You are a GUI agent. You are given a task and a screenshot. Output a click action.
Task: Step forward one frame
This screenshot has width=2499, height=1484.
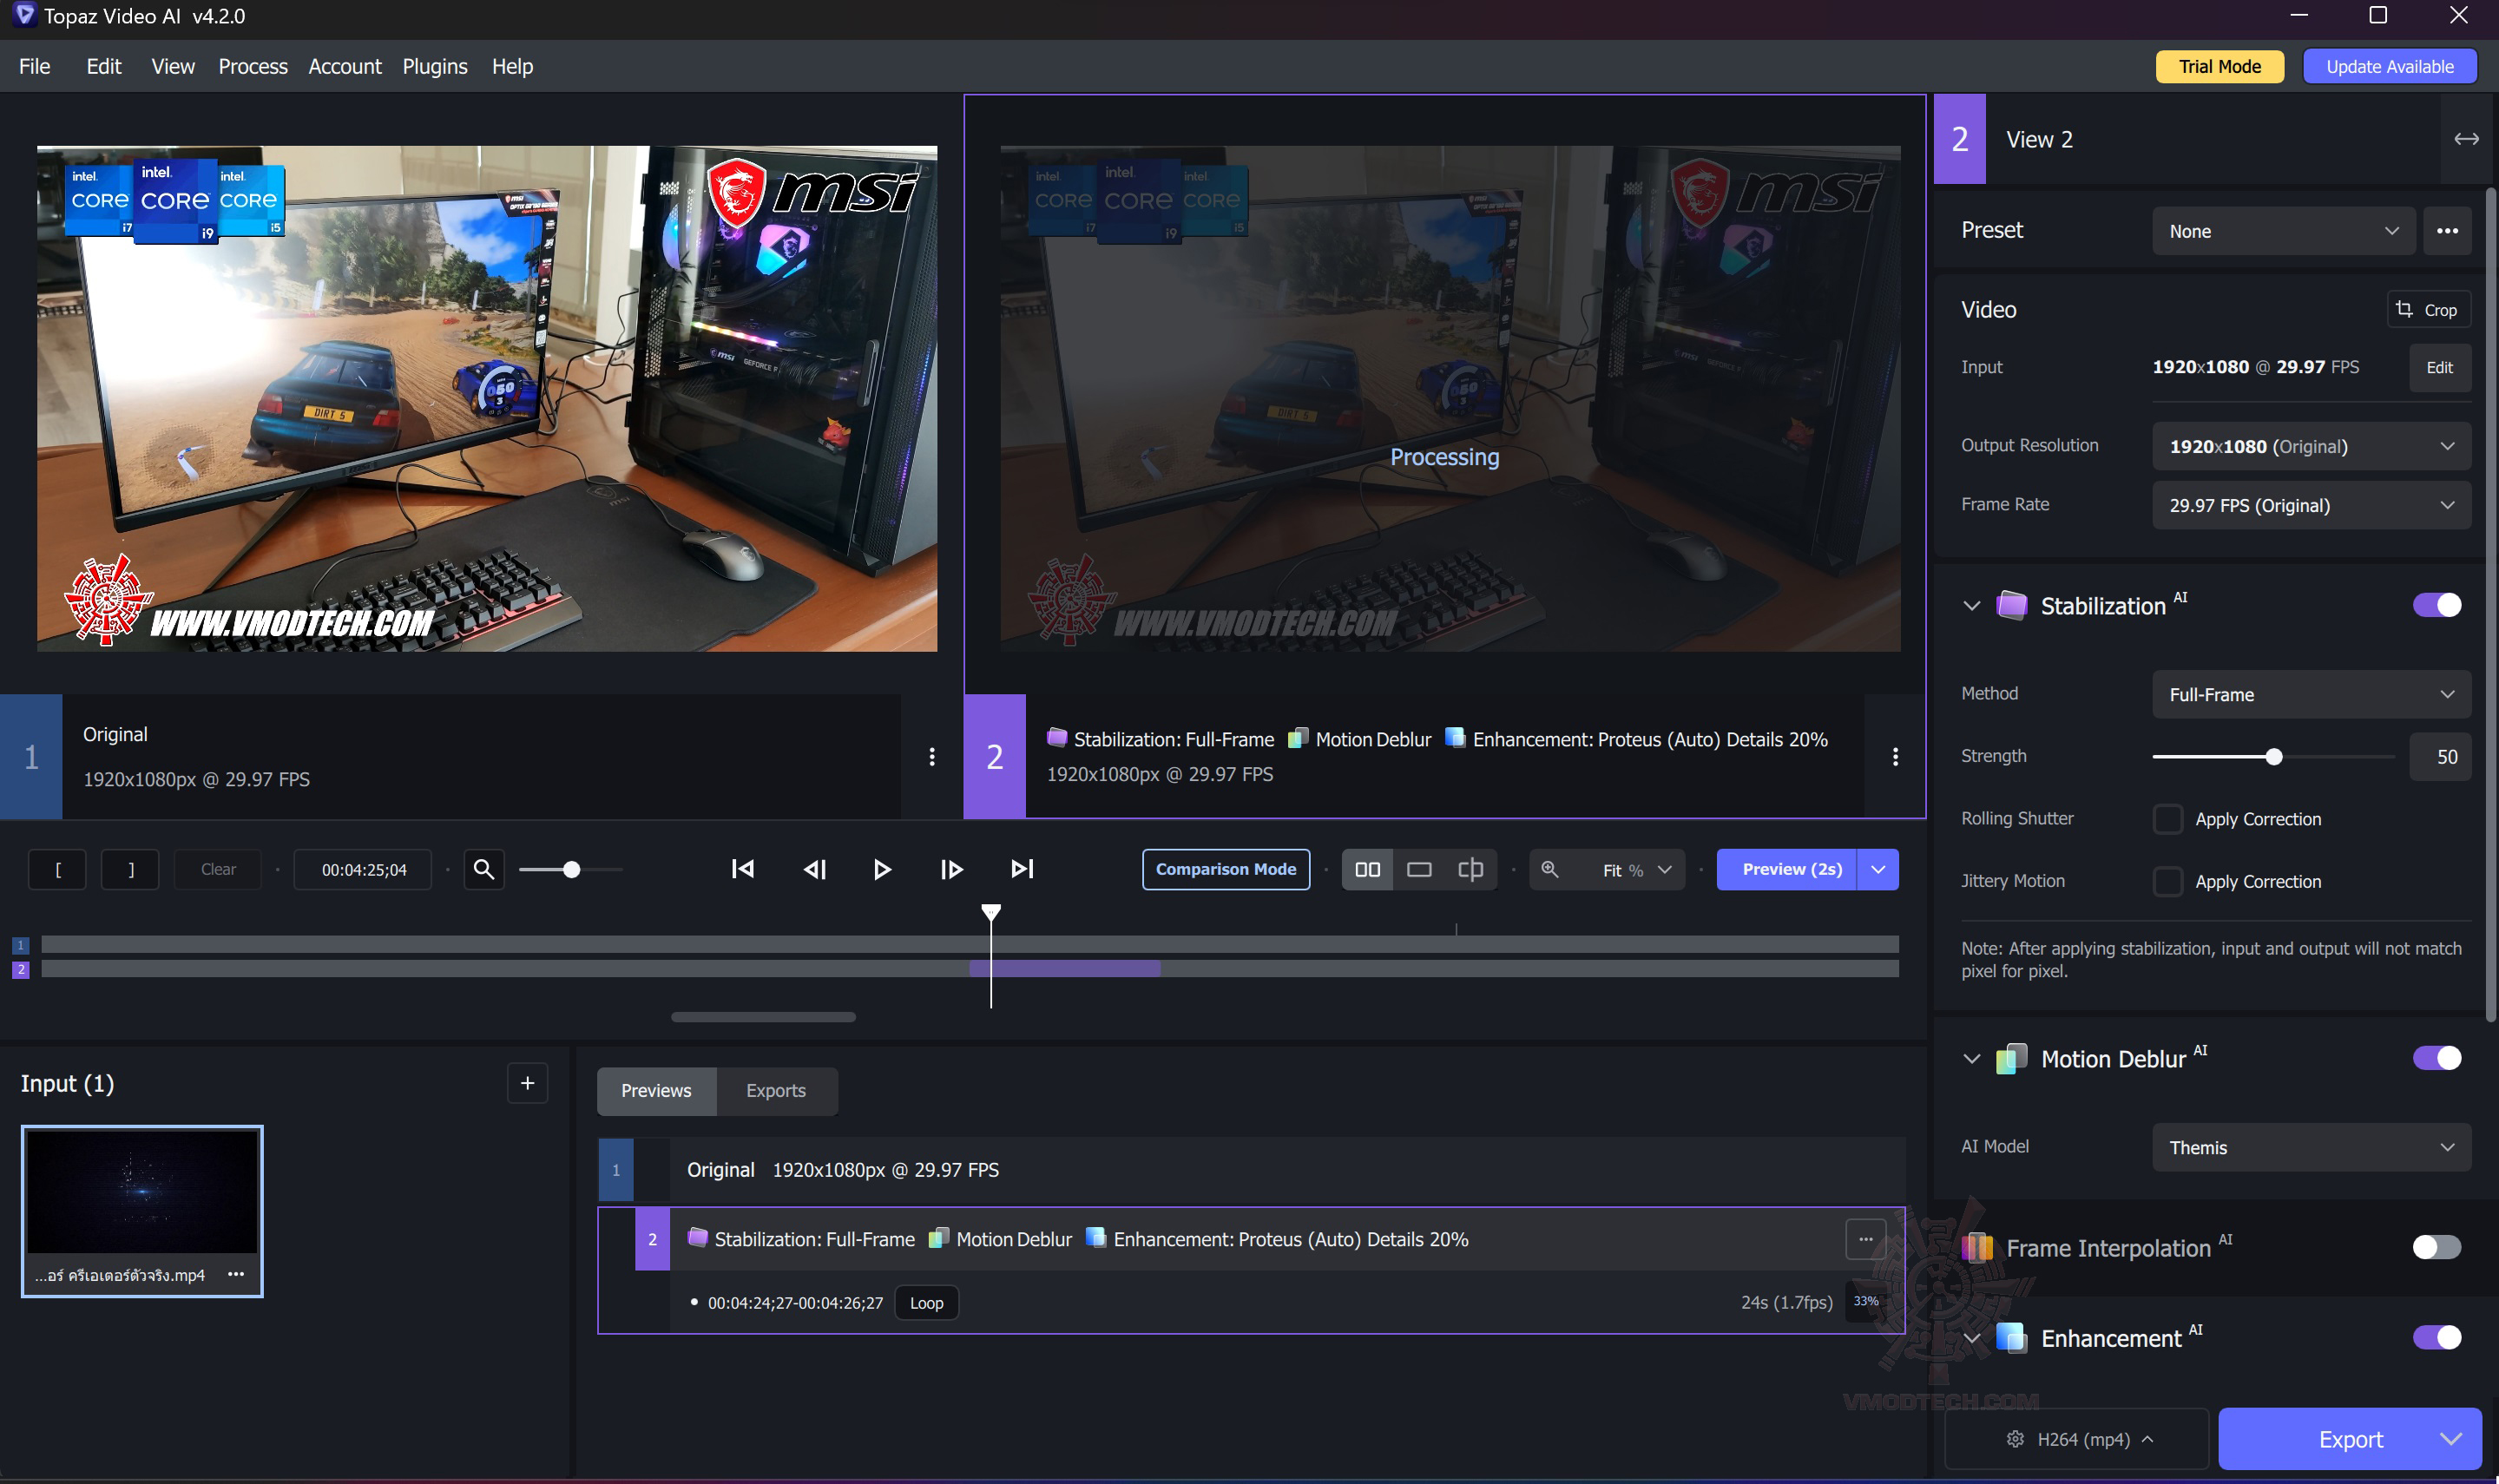coord(951,869)
